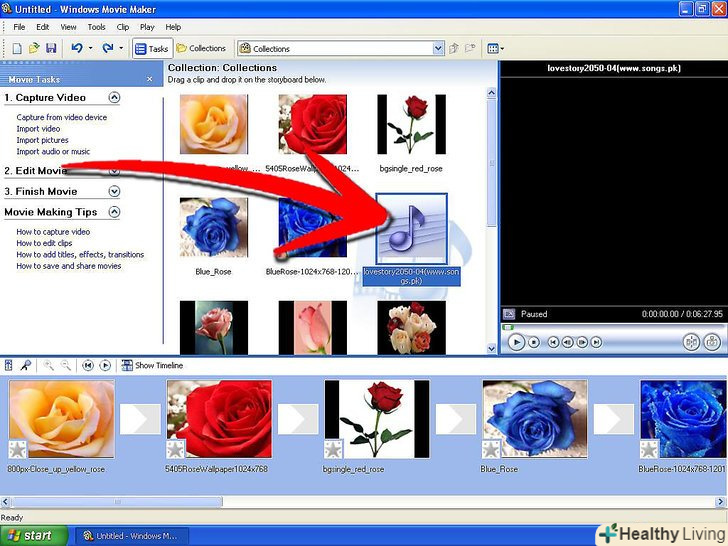Split the clip at current frame
This screenshot has width=728, height=546.
[x=691, y=343]
